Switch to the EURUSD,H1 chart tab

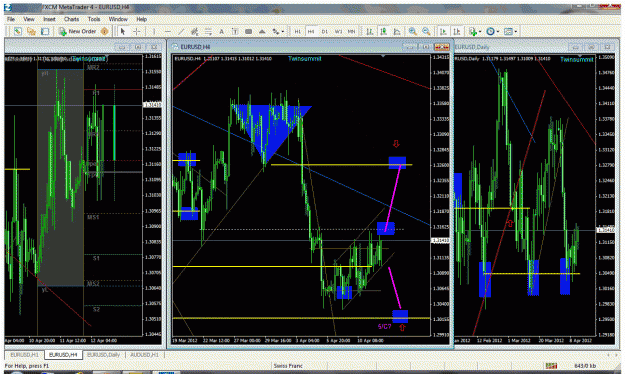(24, 354)
